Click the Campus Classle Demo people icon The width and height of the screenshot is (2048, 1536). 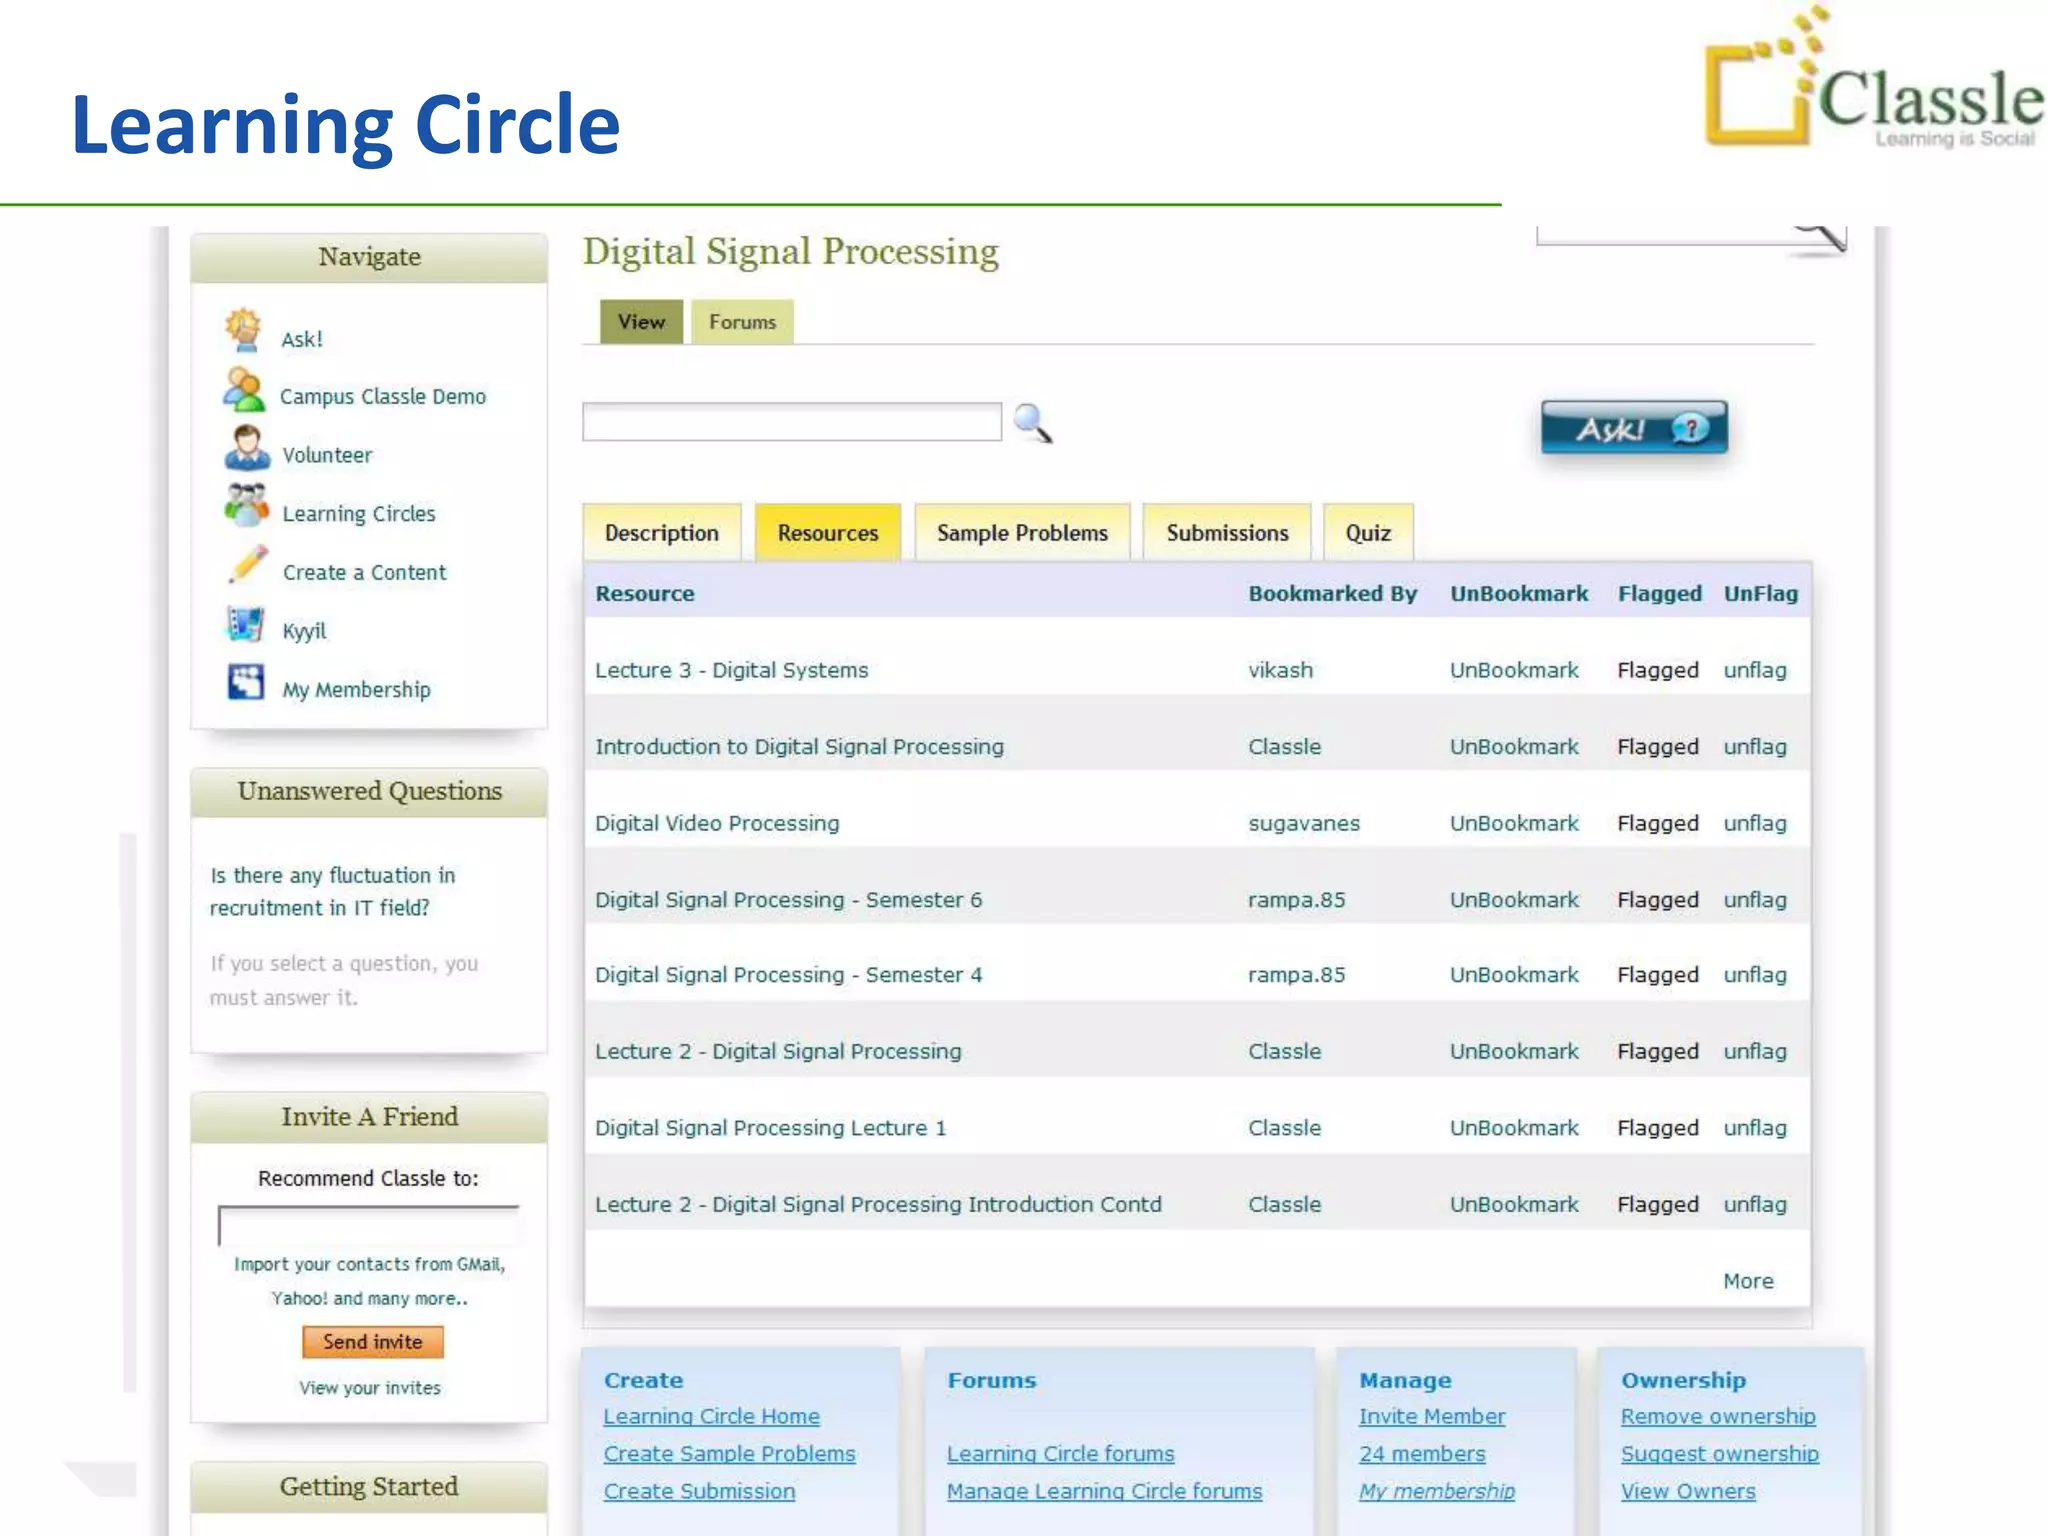243,390
